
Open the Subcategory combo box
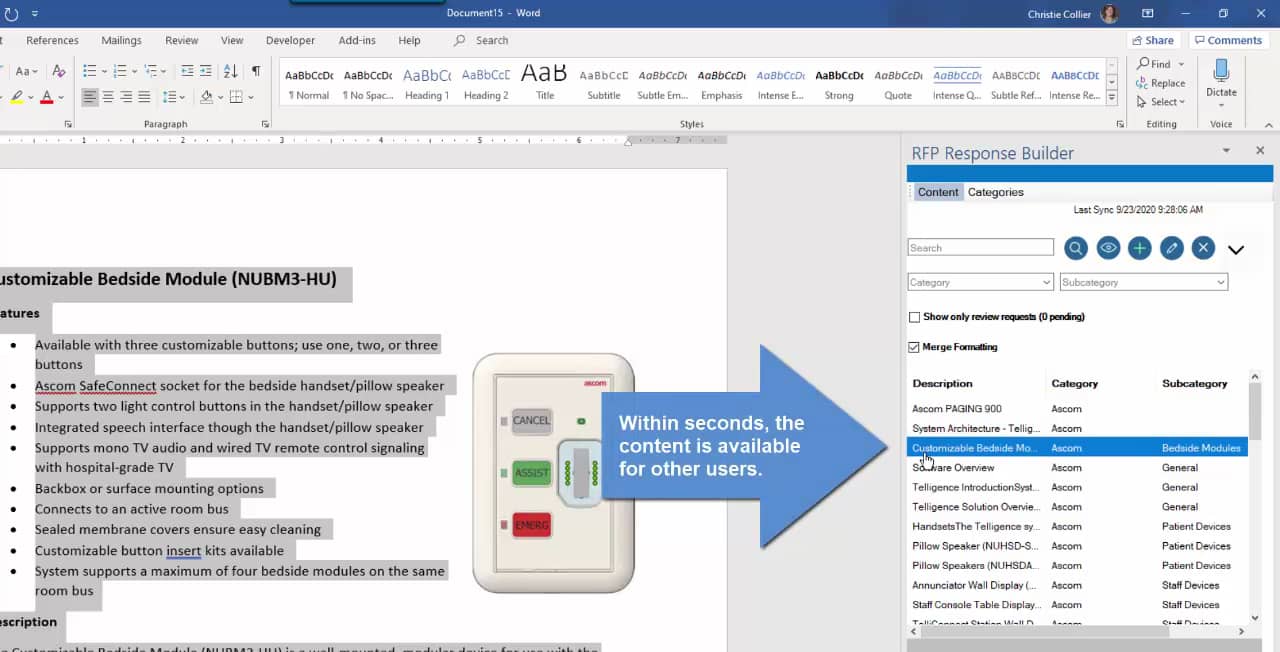(1144, 282)
